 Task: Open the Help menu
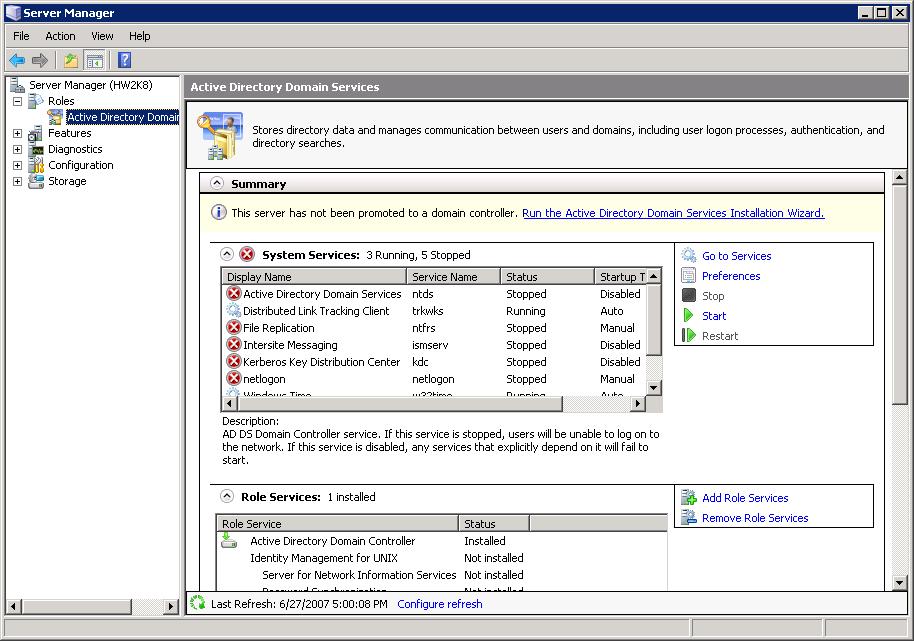point(139,36)
